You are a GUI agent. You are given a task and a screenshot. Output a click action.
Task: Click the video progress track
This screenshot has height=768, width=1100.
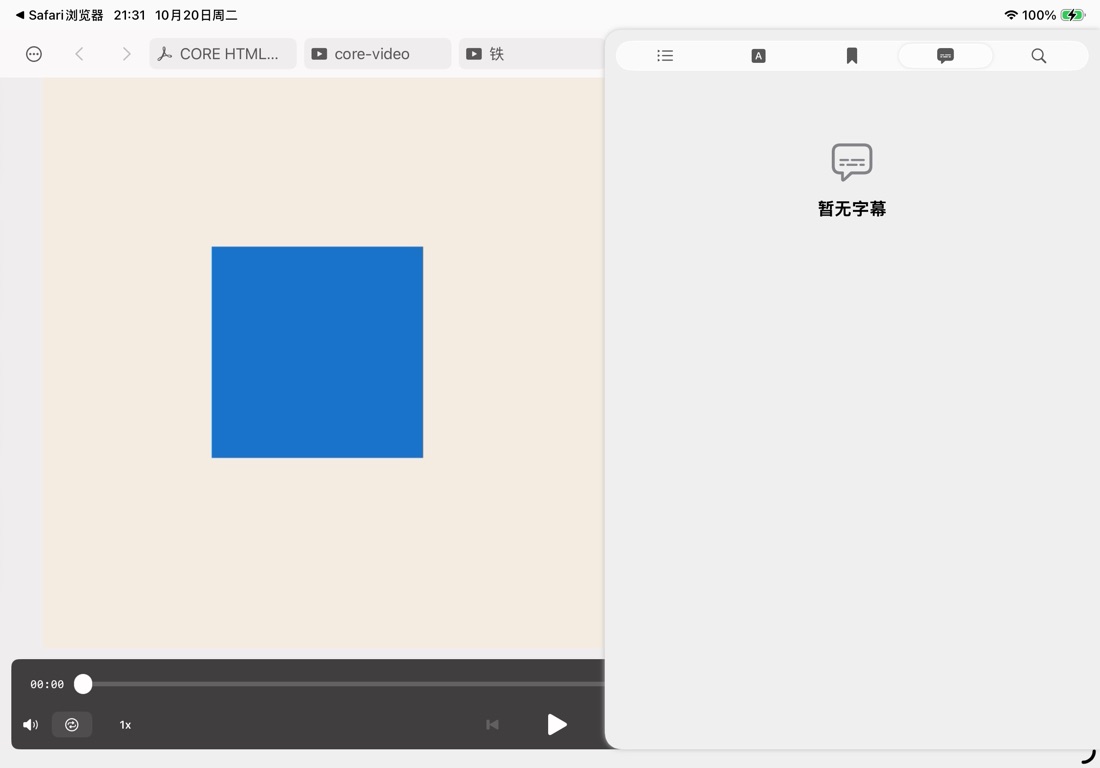pos(344,684)
